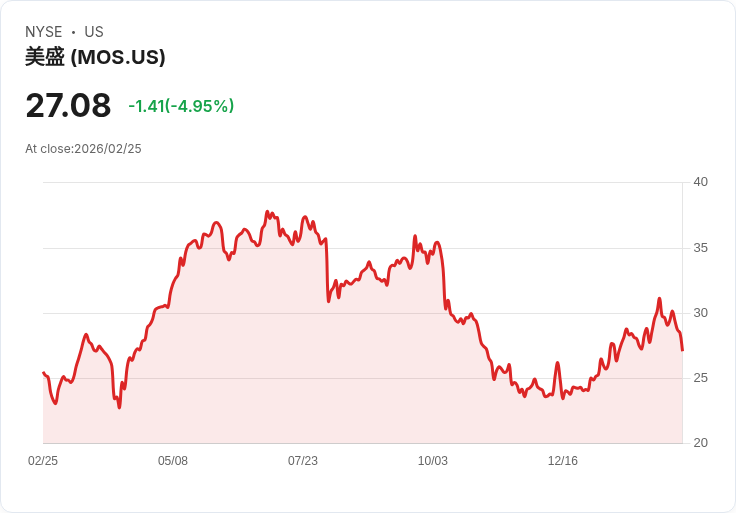Click the 20 value on y-axis
The image size is (736, 513).
tap(700, 443)
